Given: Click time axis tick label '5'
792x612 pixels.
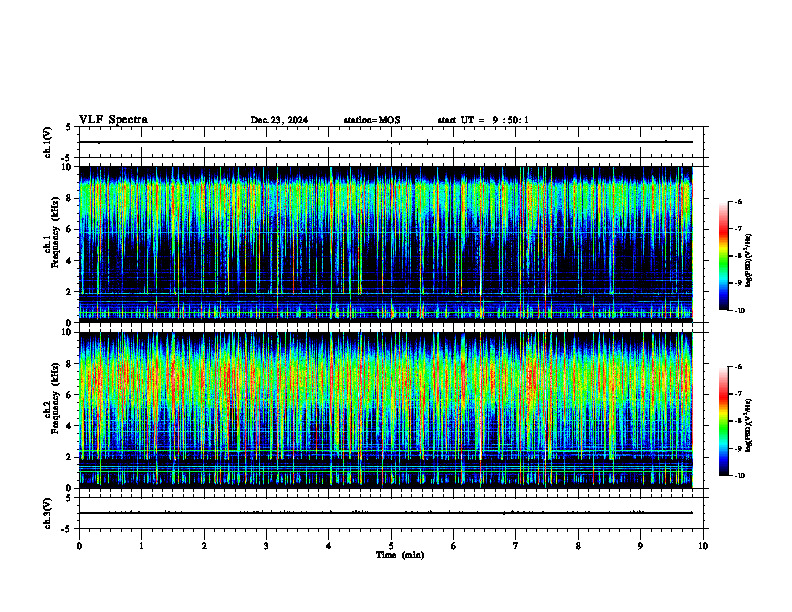Looking at the screenshot, I should (x=391, y=546).
